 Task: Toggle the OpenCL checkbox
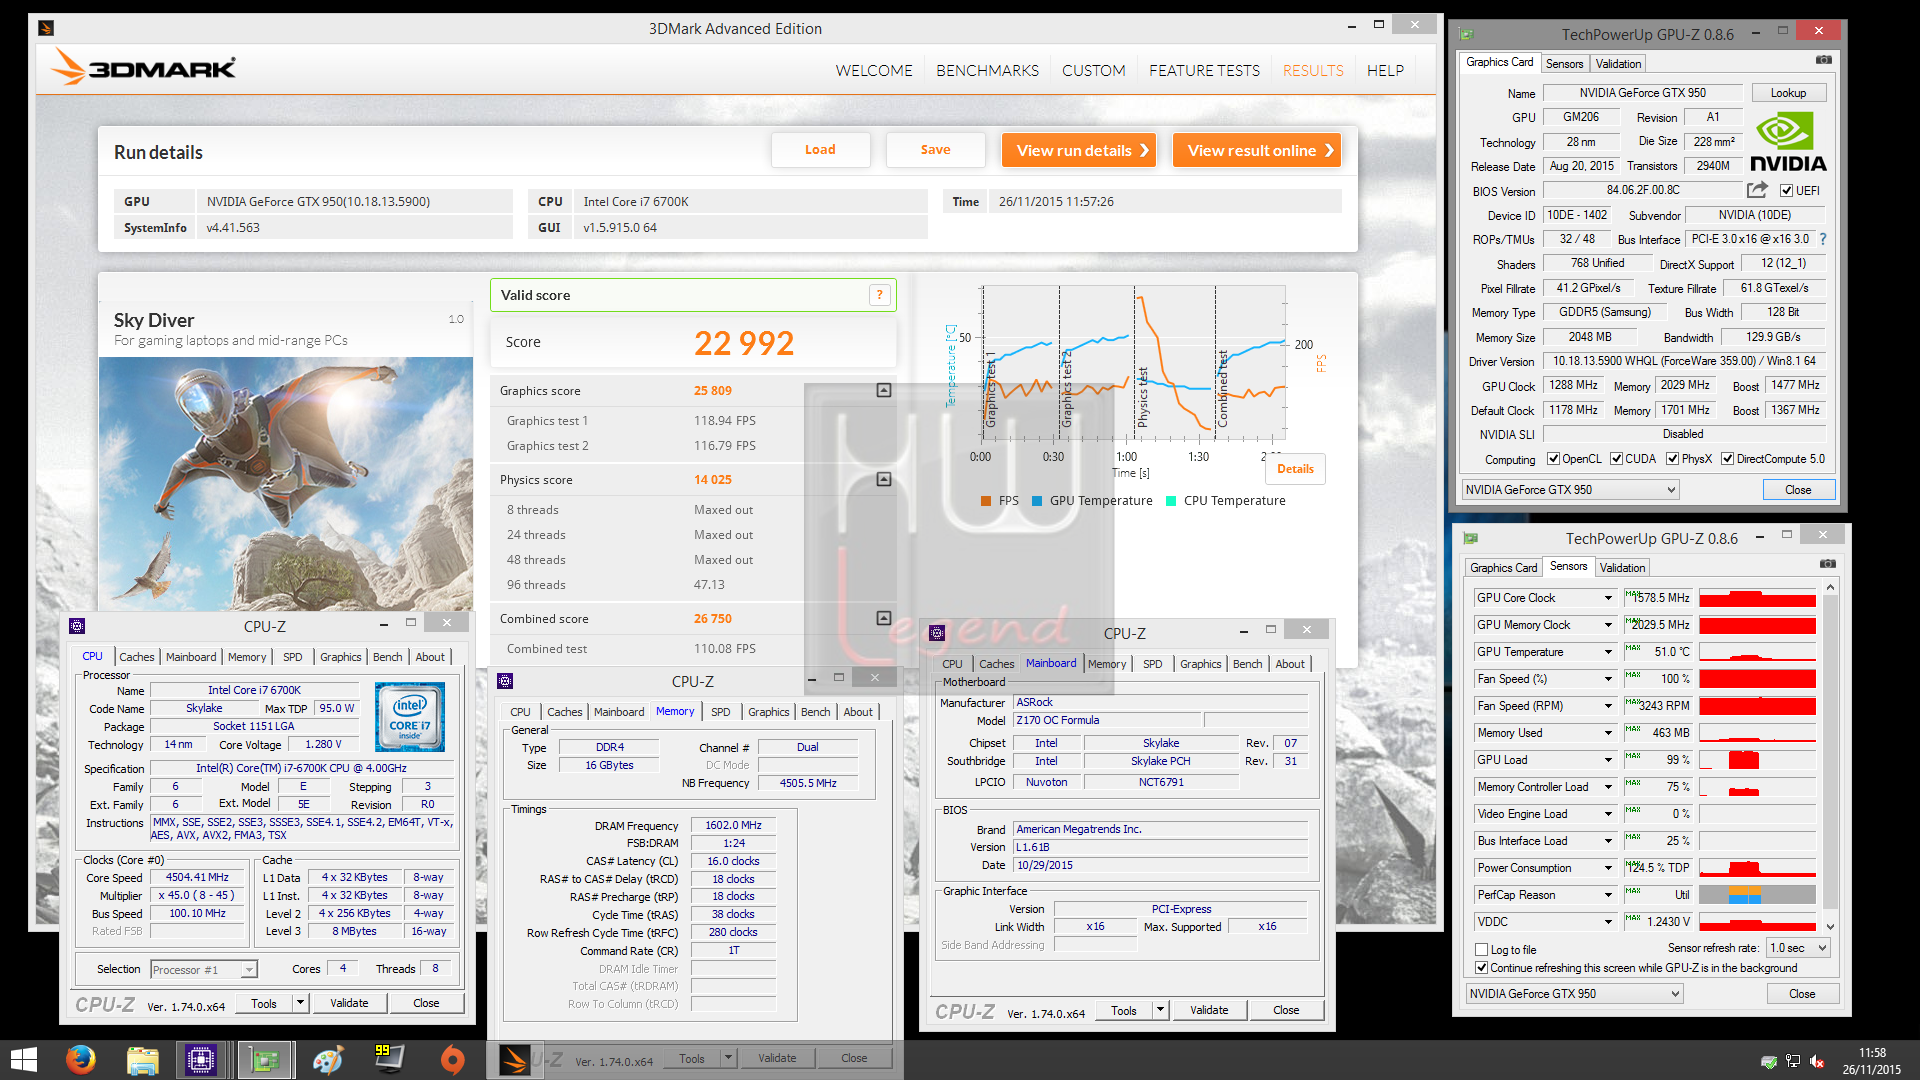(1553, 459)
